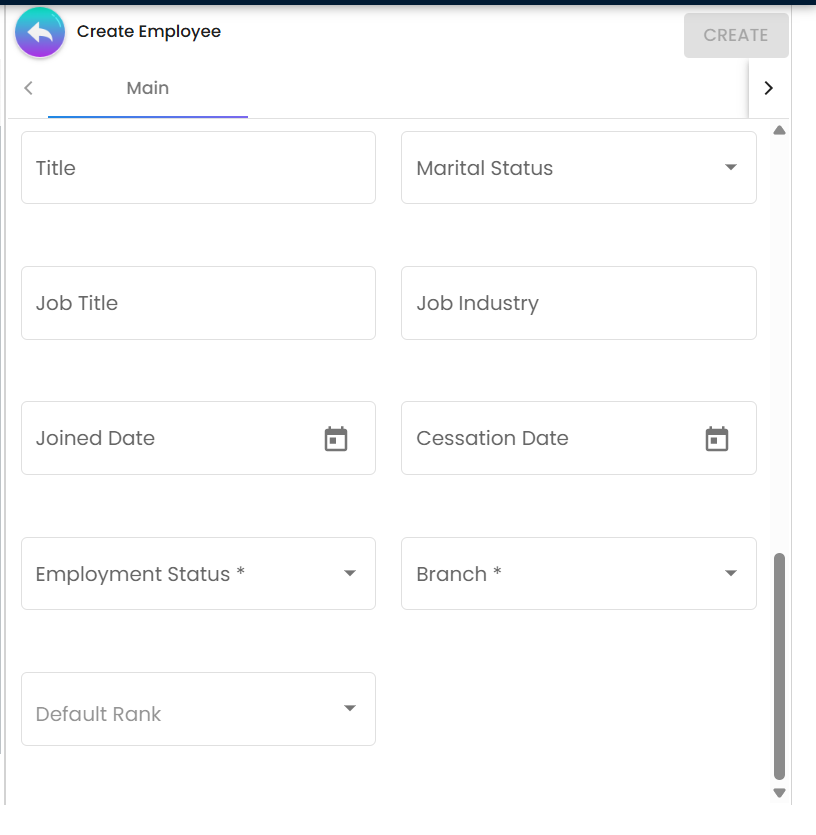
Task: Select the Create Employee header title
Action: coord(149,31)
